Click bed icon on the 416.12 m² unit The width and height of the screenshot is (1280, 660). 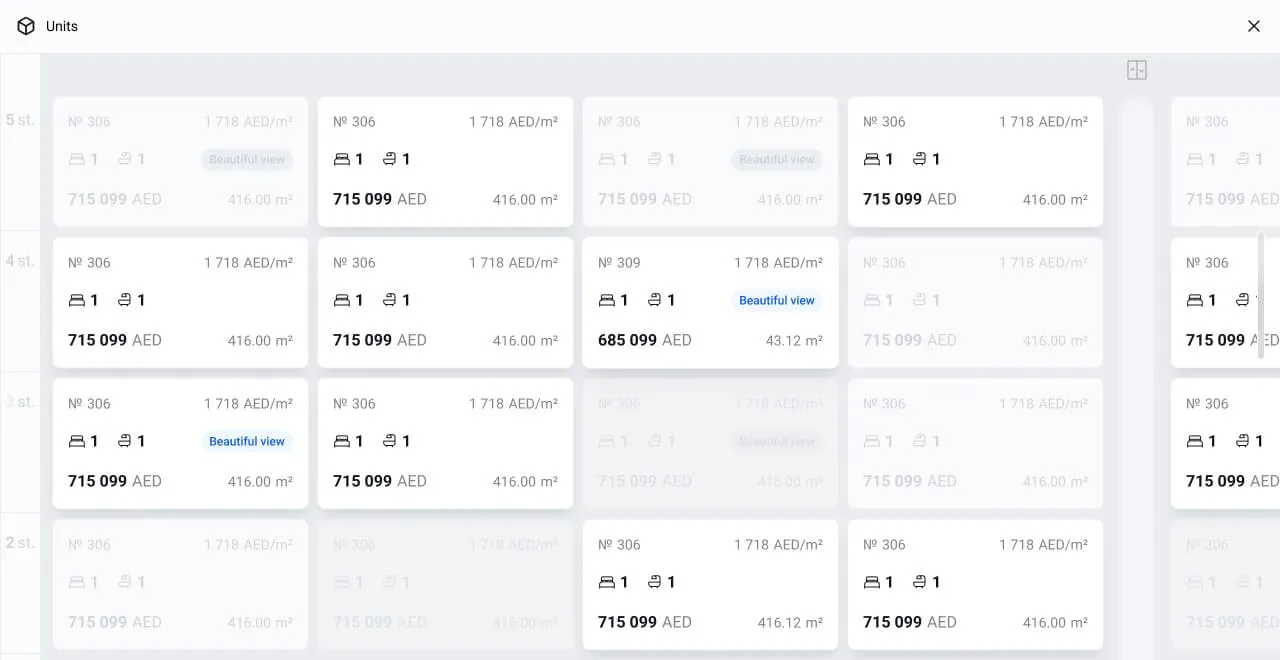click(607, 582)
